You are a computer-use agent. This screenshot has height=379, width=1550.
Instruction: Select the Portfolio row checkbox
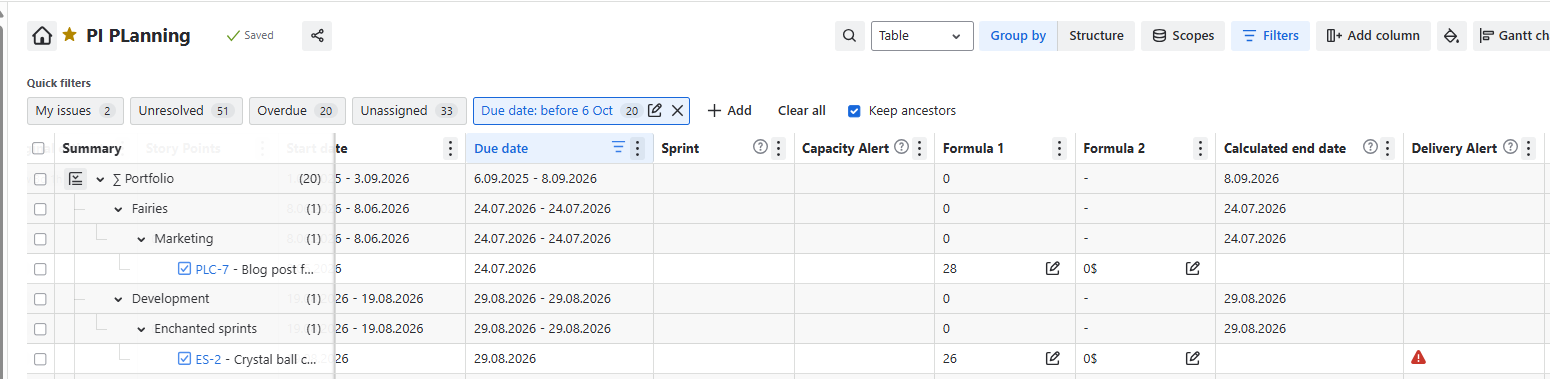pyautogui.click(x=39, y=179)
